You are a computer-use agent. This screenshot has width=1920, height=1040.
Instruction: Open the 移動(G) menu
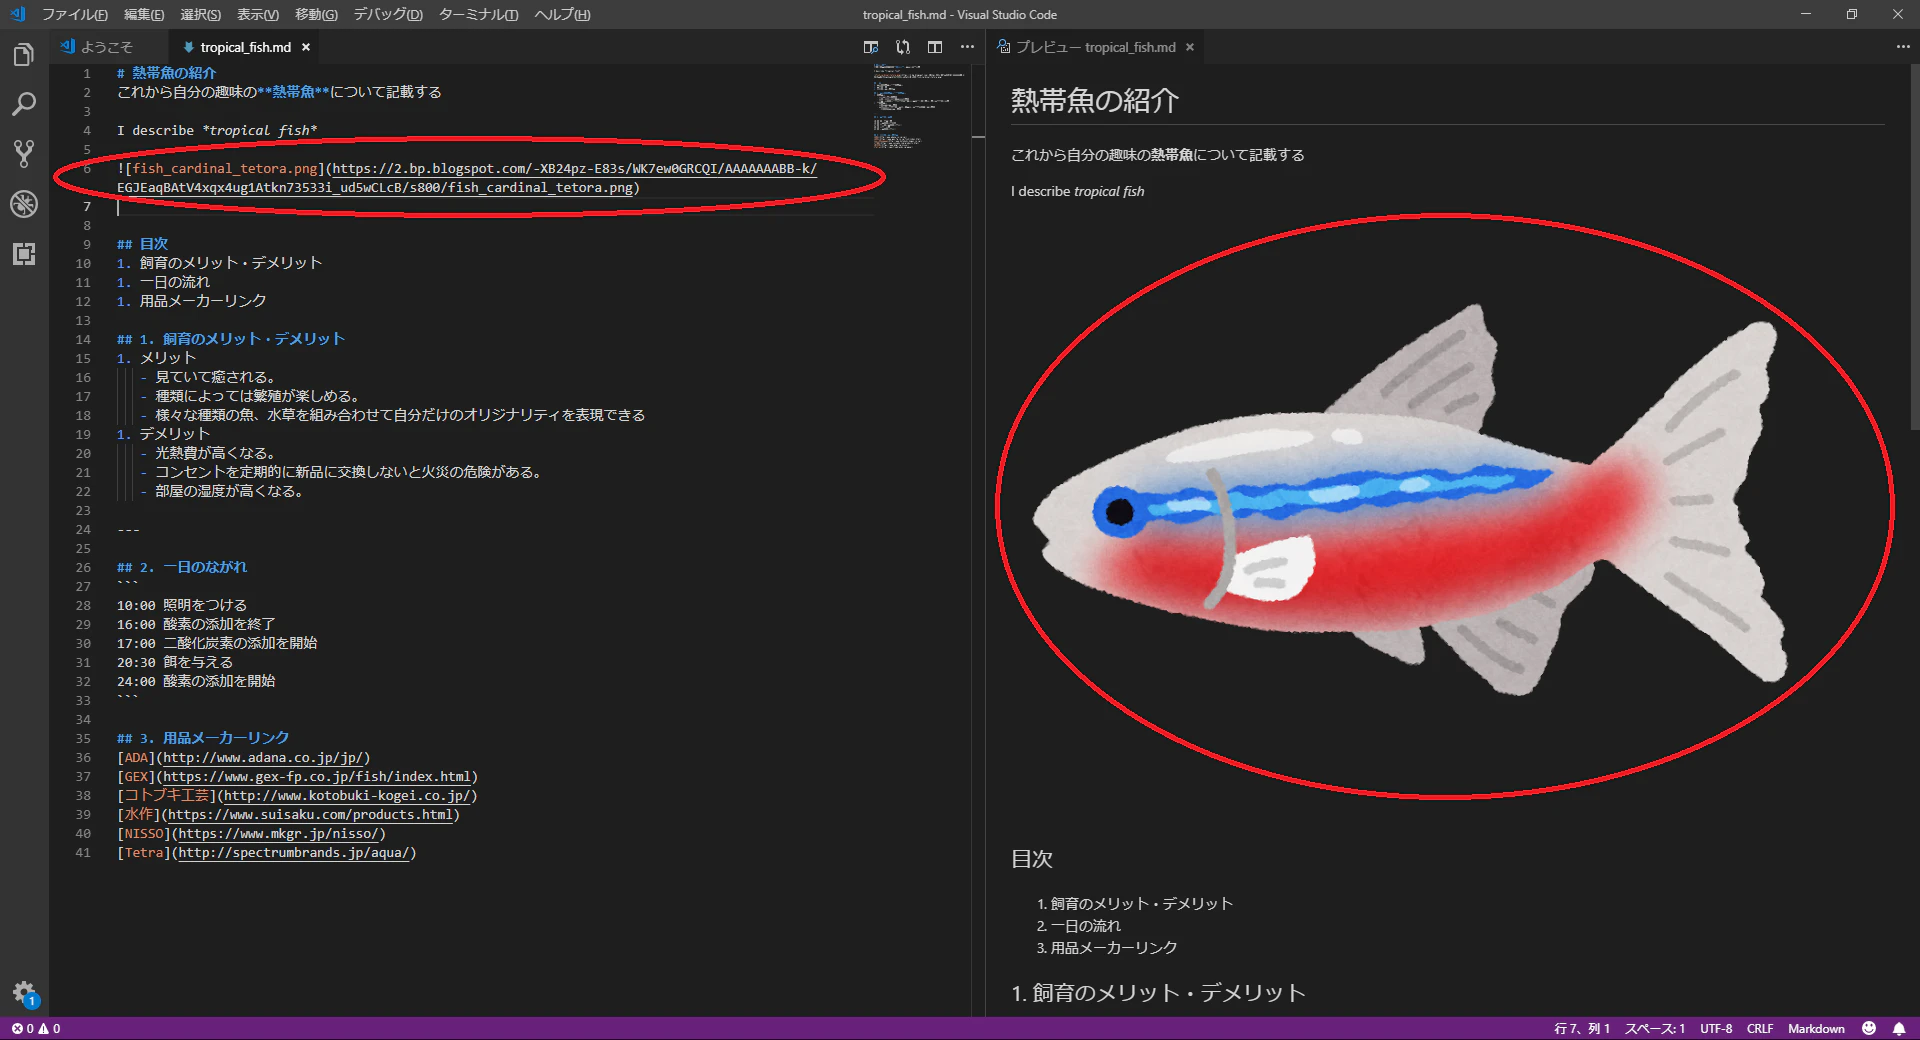pyautogui.click(x=316, y=15)
